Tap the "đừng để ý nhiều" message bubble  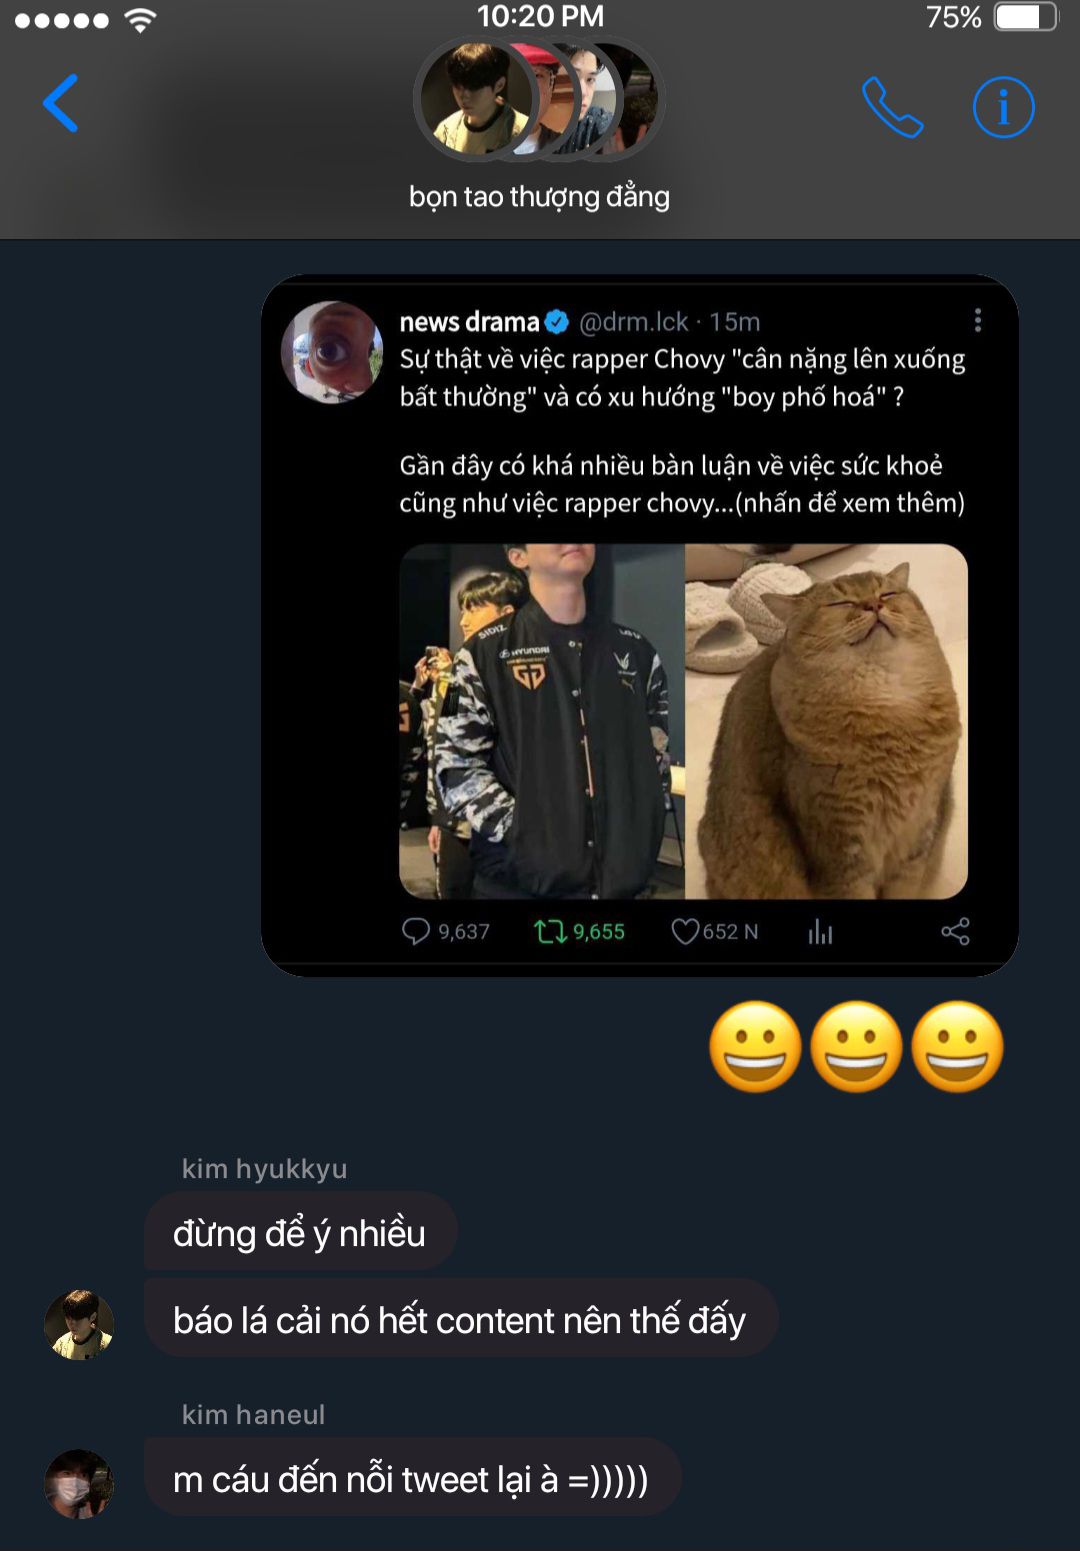coord(300,1233)
